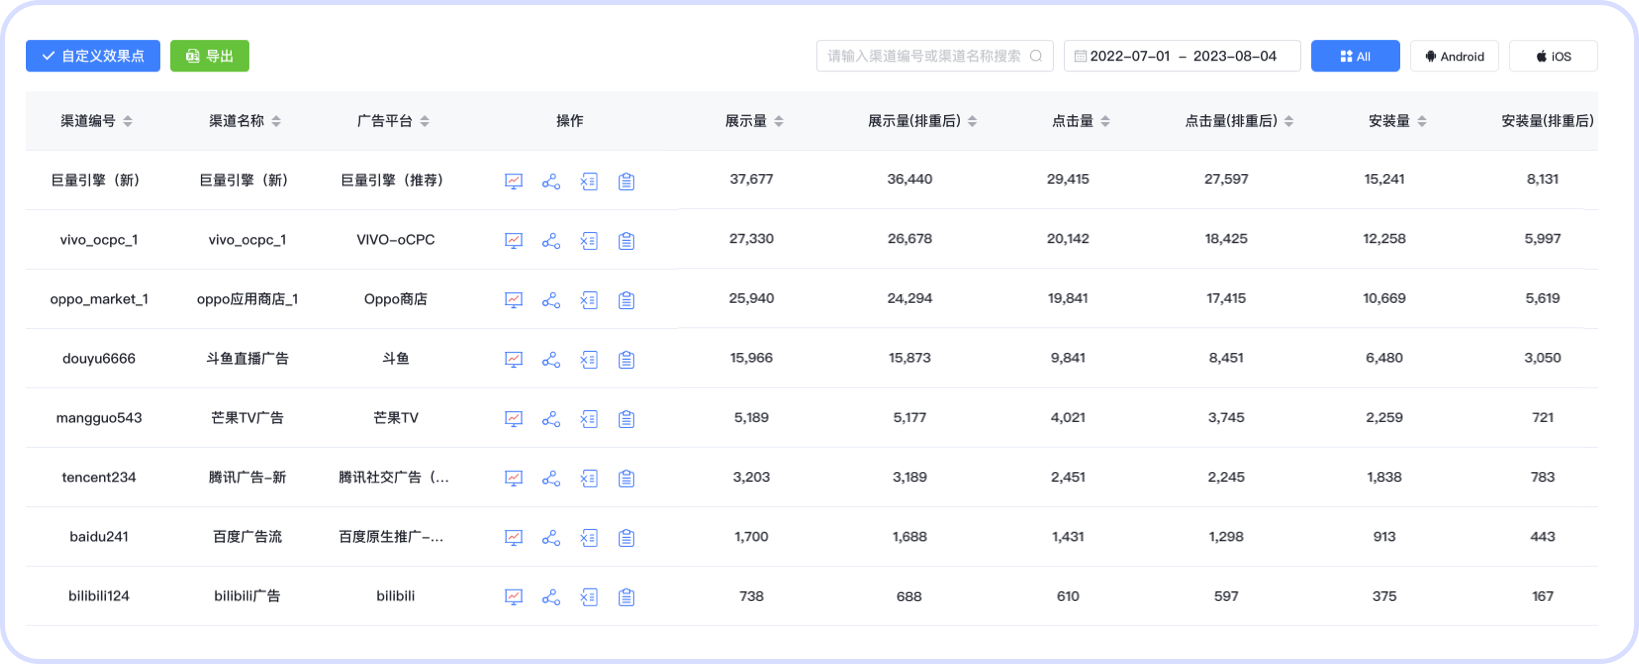
Task: Click share nodes icon in vivo_ocpc_1 row
Action: pos(551,241)
